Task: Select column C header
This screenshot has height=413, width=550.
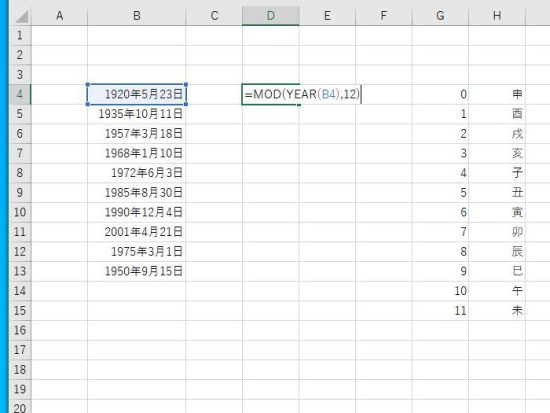Action: pyautogui.click(x=214, y=16)
